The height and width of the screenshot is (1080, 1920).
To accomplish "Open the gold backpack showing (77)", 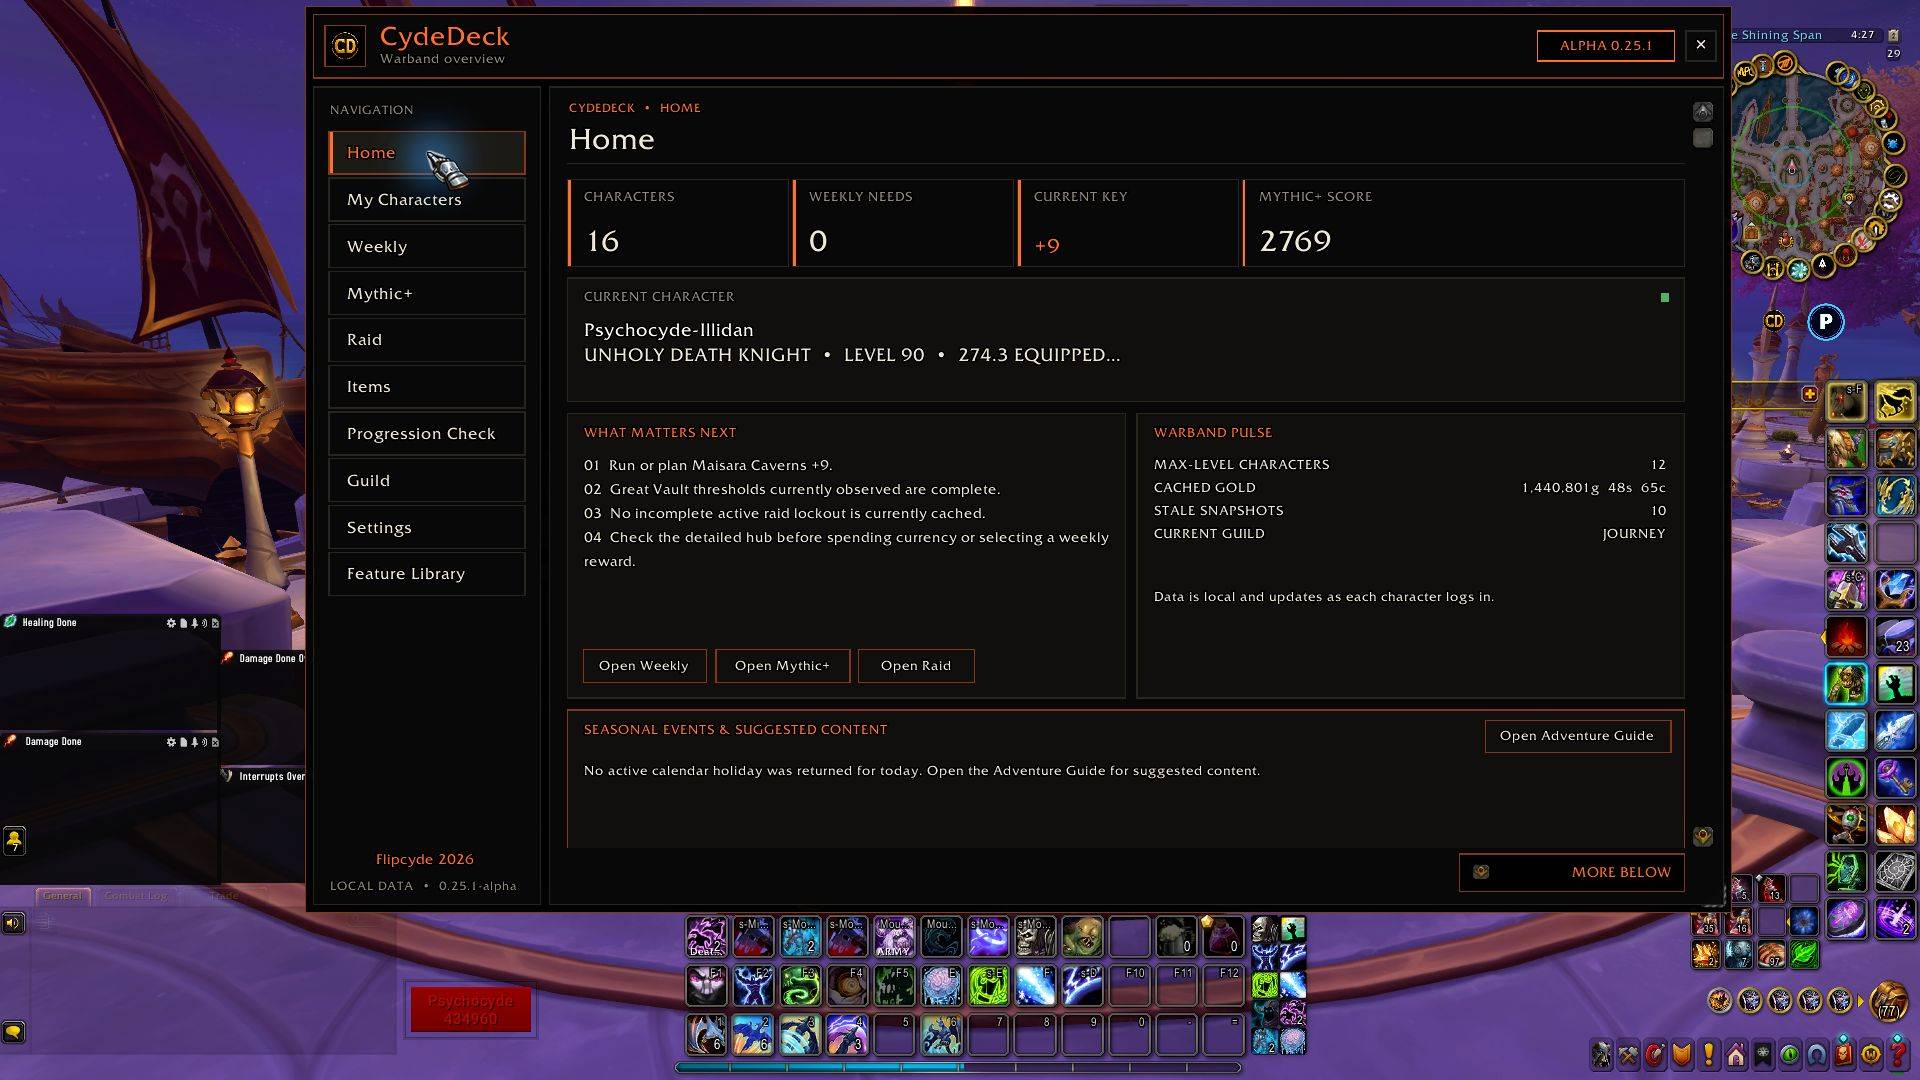I will 1889,1000.
